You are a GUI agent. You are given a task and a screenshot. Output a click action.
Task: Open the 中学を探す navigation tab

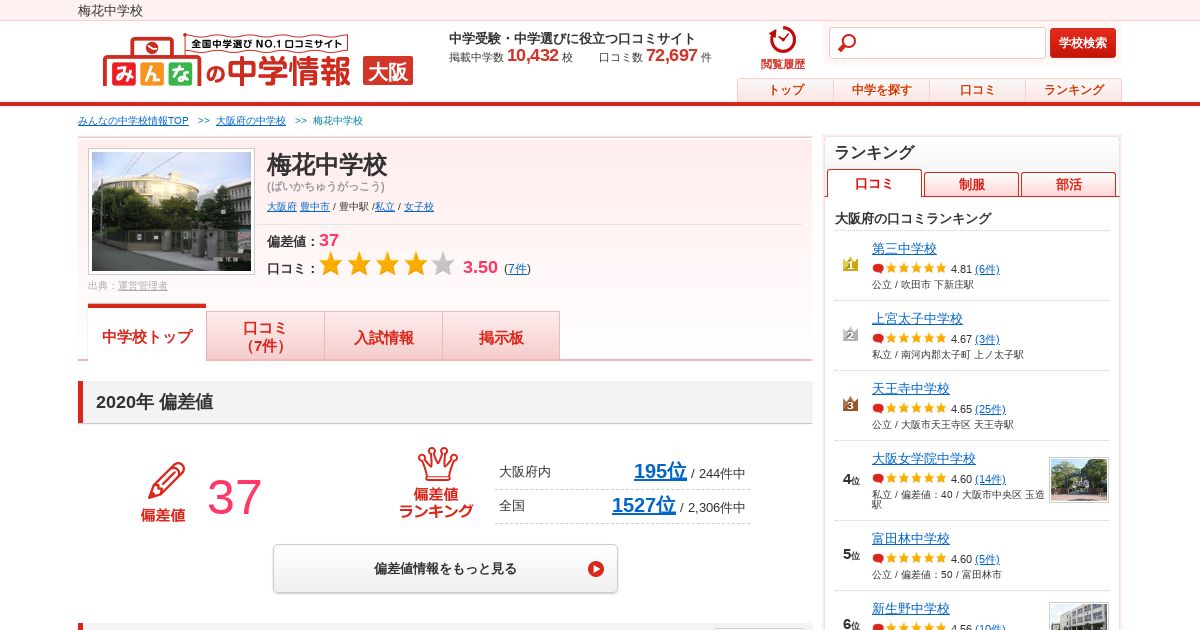882,90
